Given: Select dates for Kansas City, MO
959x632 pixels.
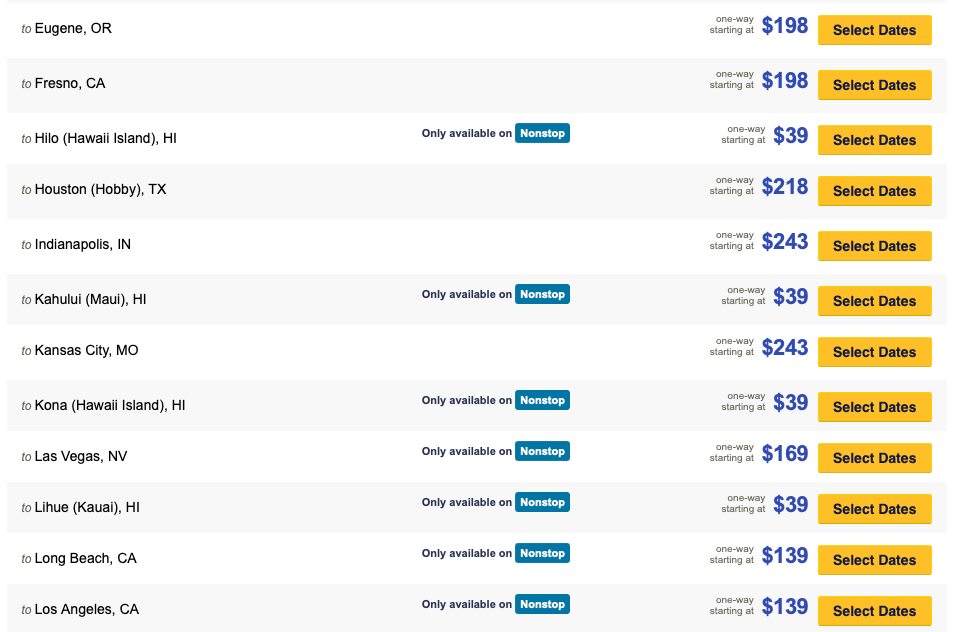Looking at the screenshot, I should click(874, 352).
